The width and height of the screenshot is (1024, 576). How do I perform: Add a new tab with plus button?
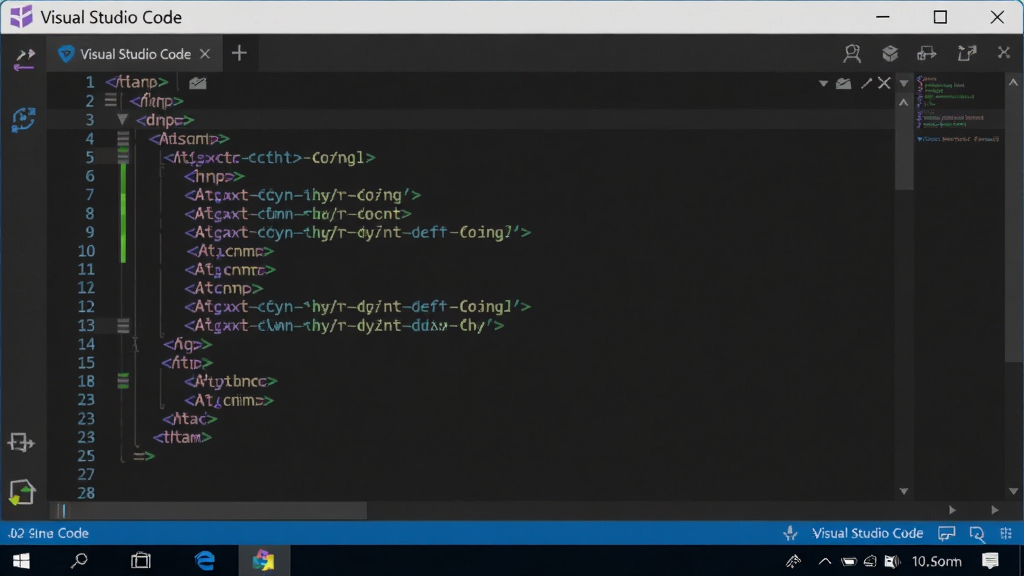pos(239,54)
